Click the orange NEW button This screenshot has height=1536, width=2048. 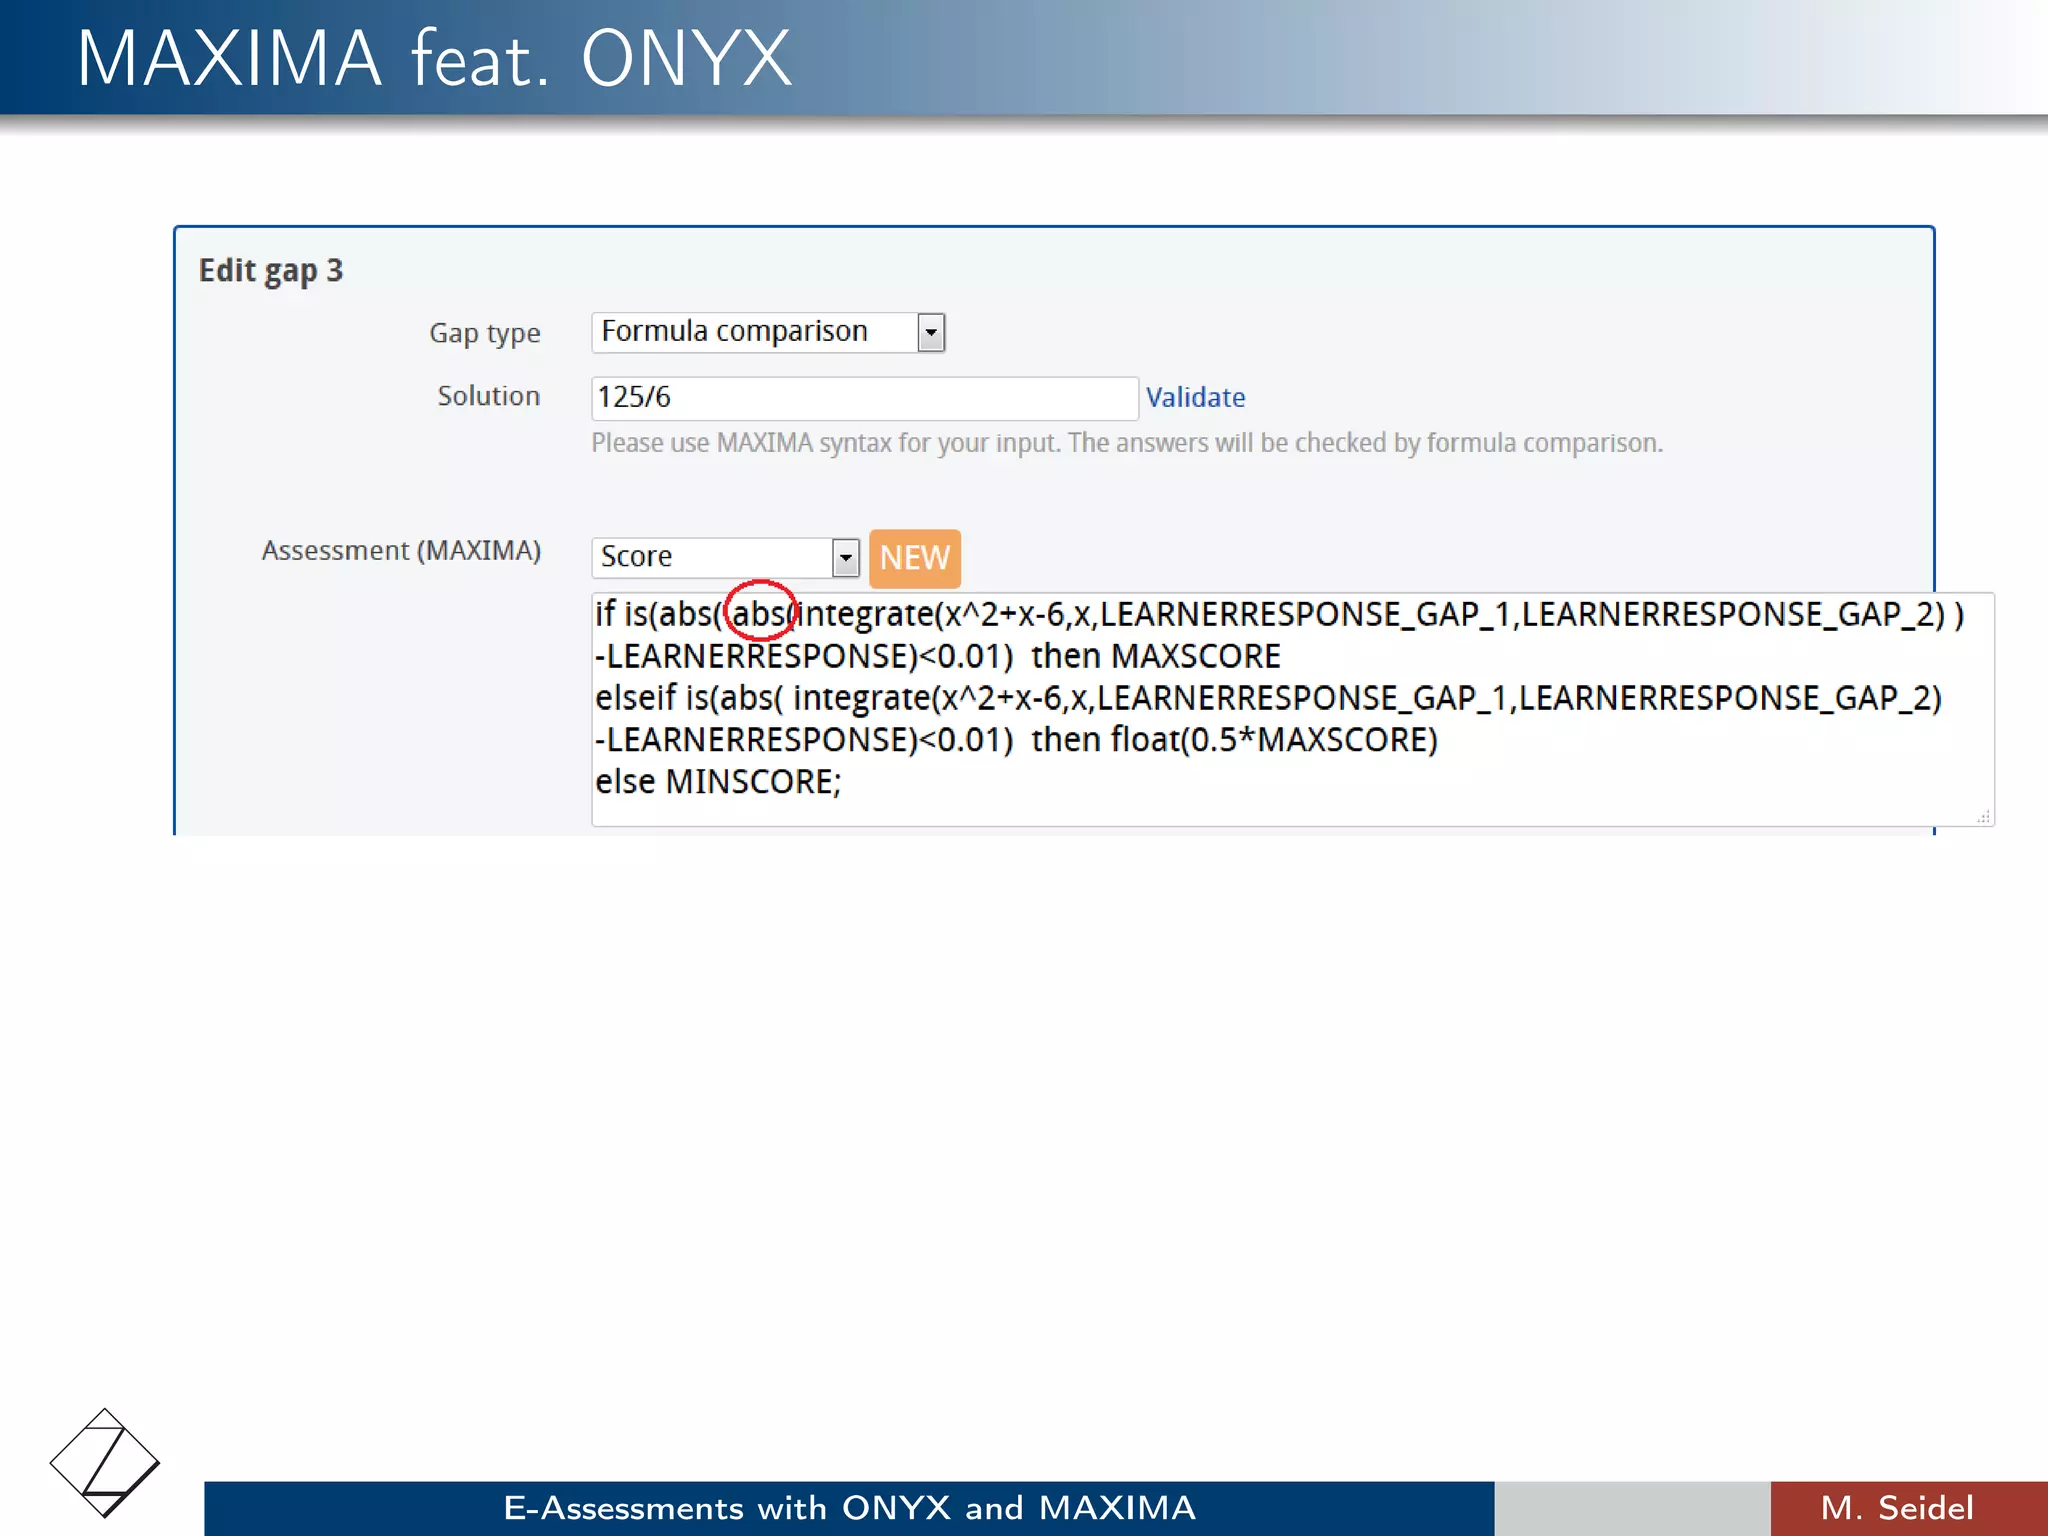coord(914,558)
